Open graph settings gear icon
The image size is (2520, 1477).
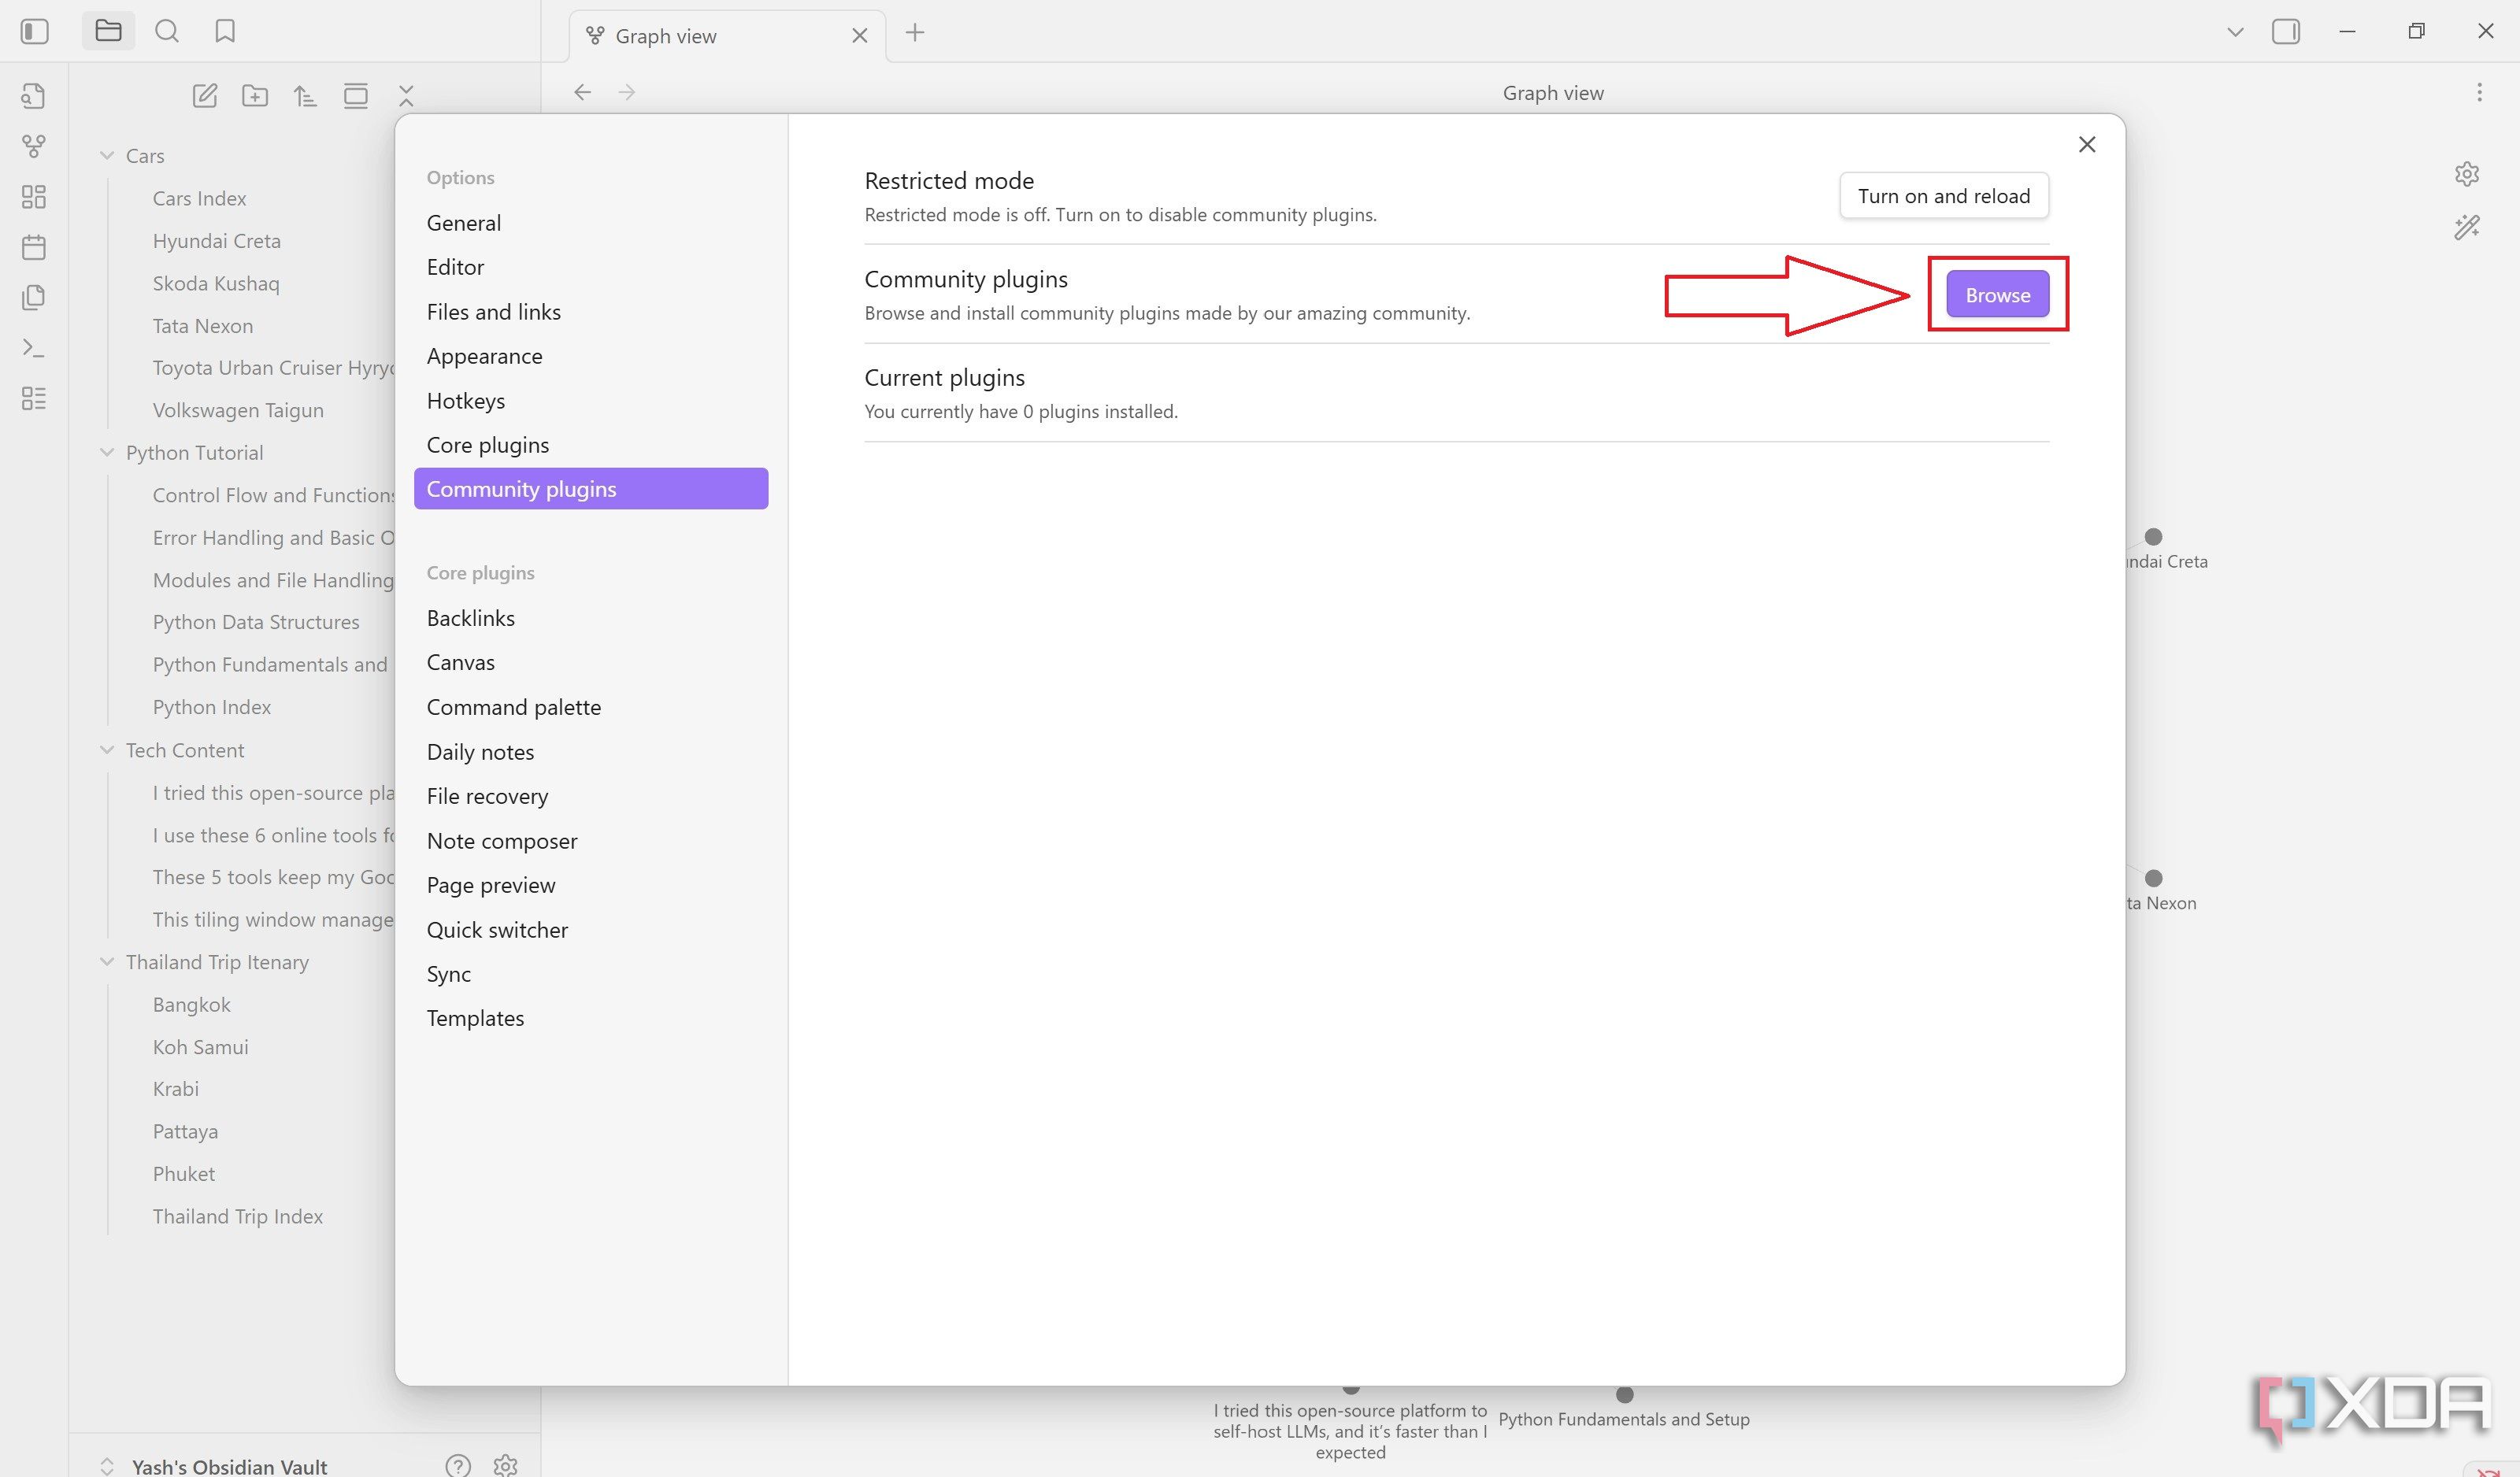[x=2467, y=174]
